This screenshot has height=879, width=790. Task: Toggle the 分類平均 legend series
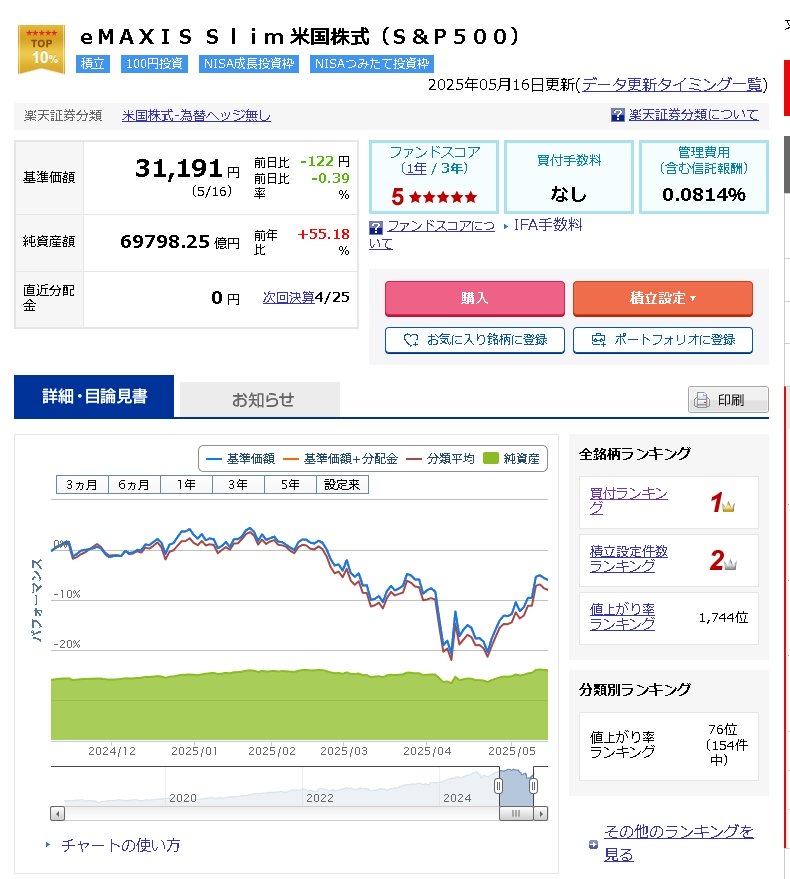click(x=440, y=459)
